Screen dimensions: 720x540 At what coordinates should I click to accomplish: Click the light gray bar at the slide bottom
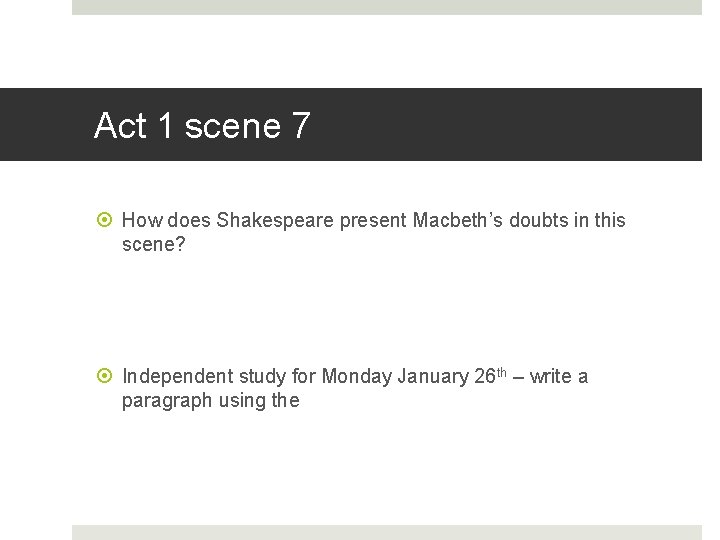click(x=386, y=532)
